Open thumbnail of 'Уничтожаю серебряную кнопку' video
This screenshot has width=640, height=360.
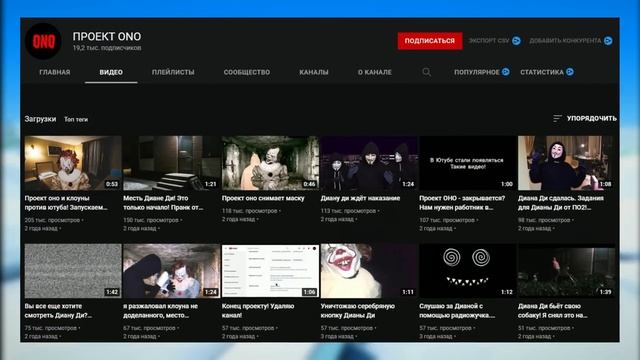369,271
